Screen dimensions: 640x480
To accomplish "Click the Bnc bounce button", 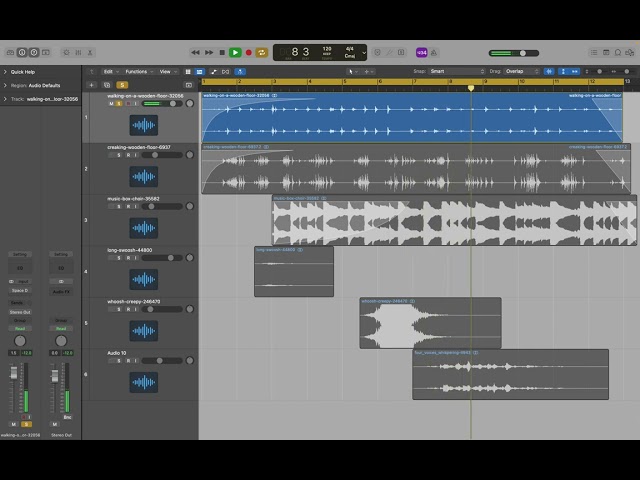I will click(67, 417).
